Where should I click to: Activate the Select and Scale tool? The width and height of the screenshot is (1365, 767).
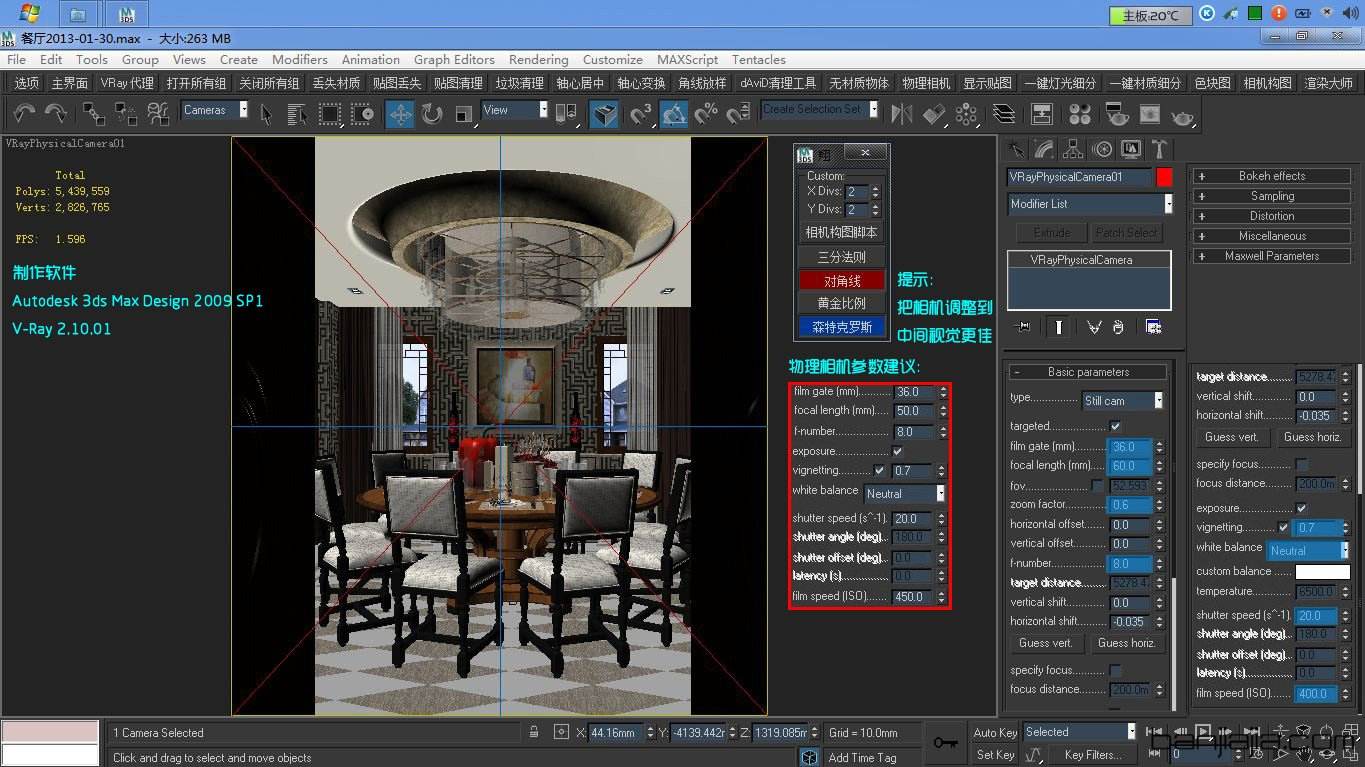(464, 114)
